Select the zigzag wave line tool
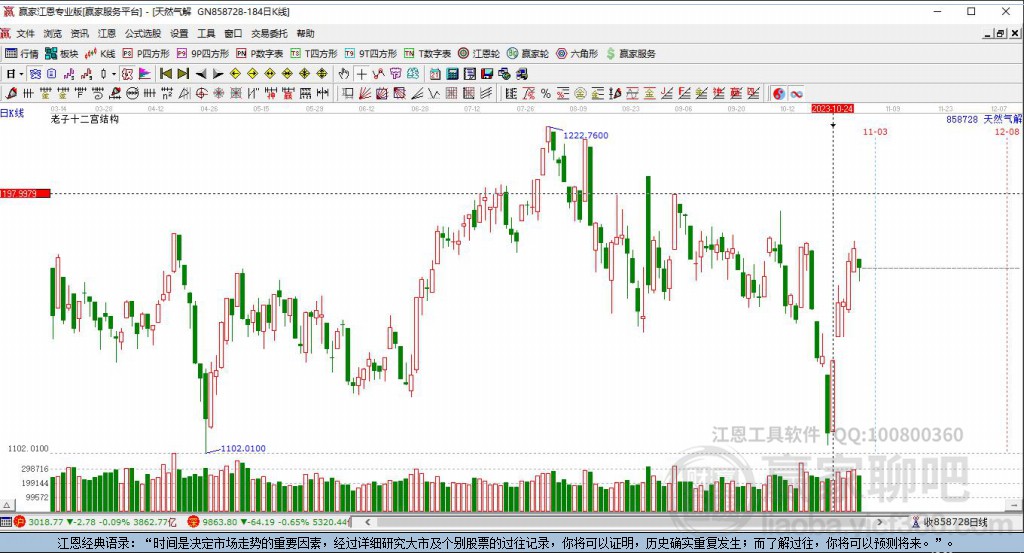 tap(434, 93)
